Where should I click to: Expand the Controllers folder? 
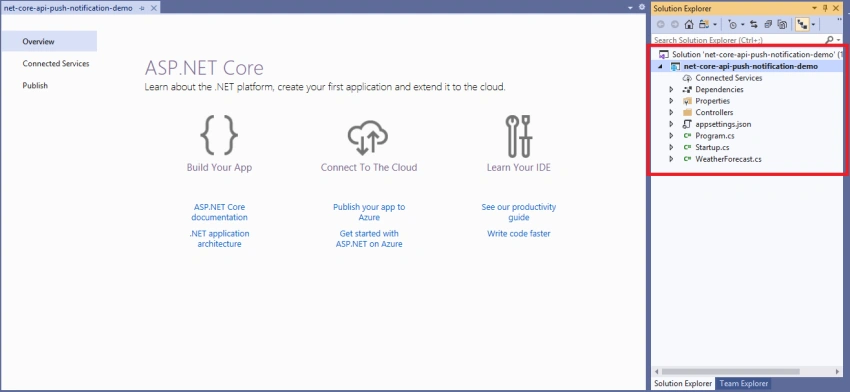point(671,113)
